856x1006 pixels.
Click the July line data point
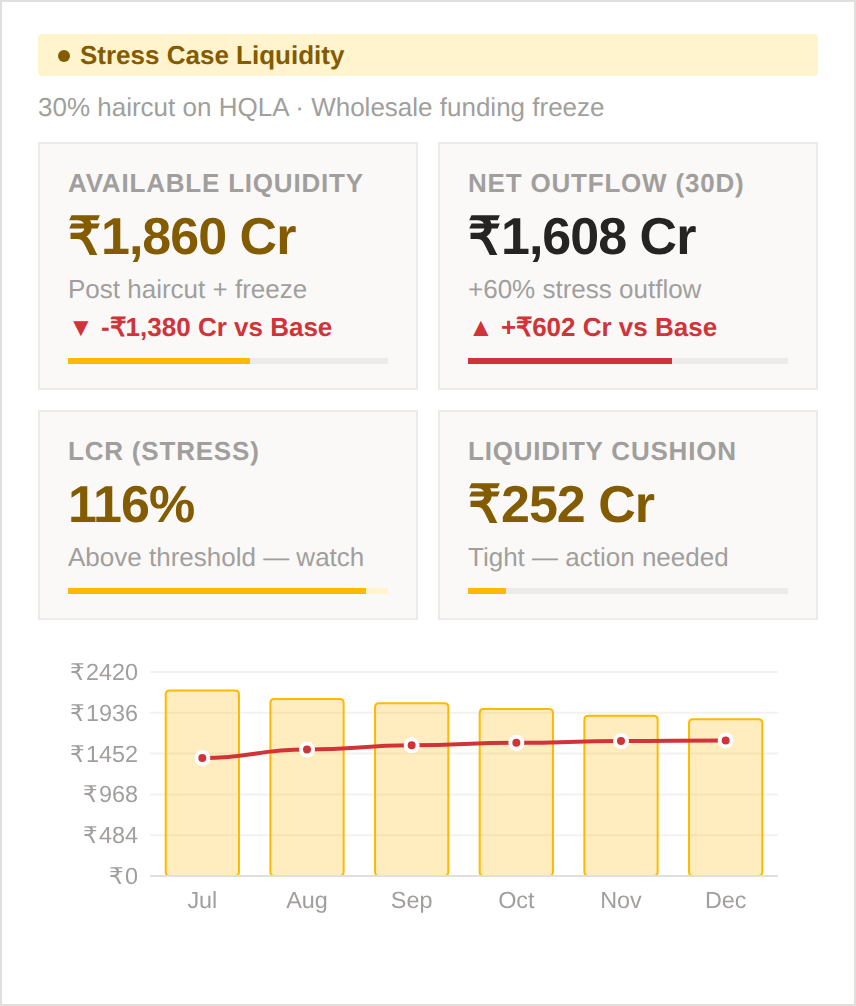coord(203,758)
